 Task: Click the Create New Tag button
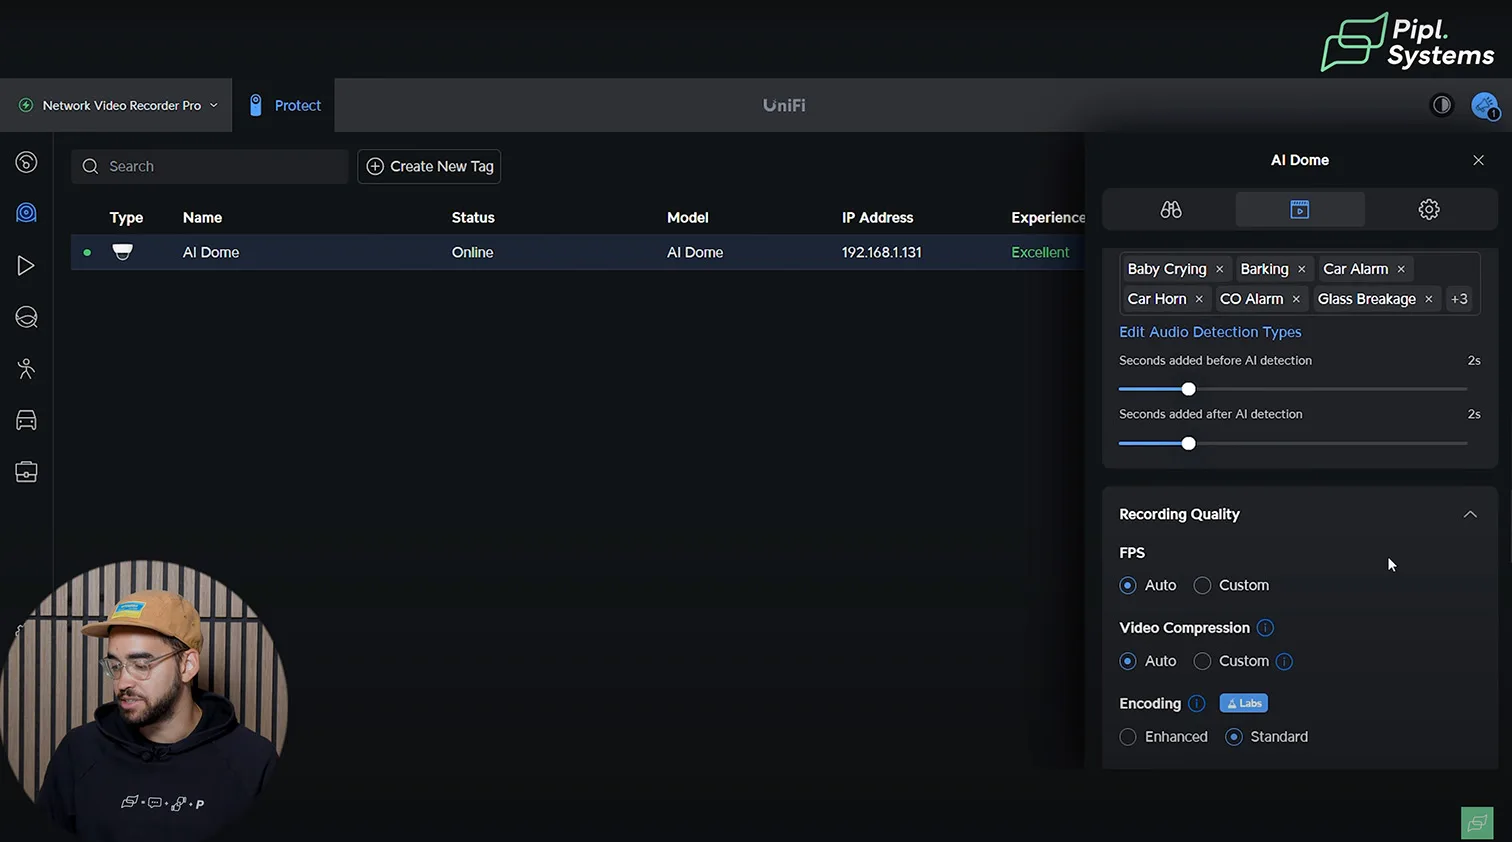click(429, 166)
